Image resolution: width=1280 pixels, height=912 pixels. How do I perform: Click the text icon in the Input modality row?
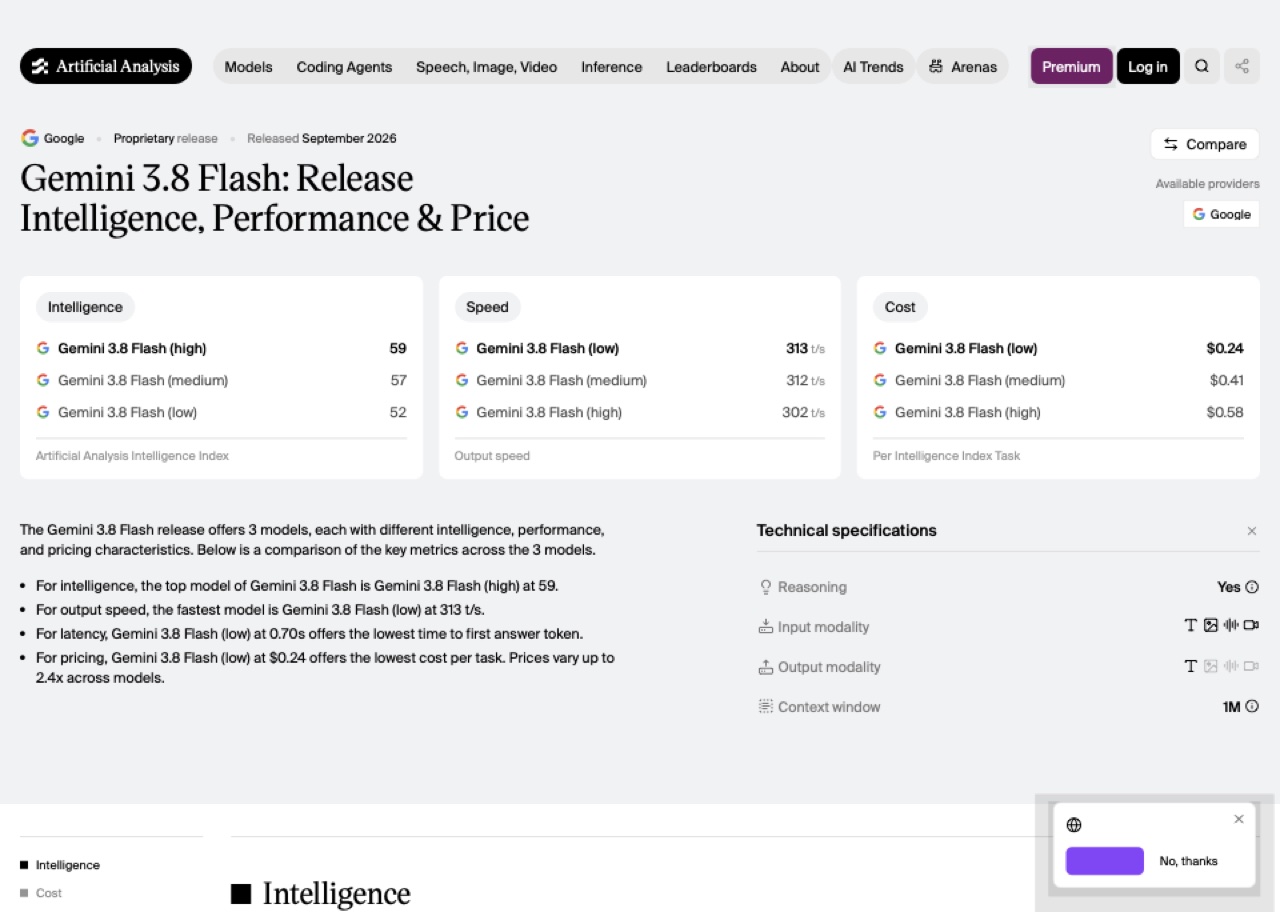tap(1190, 626)
